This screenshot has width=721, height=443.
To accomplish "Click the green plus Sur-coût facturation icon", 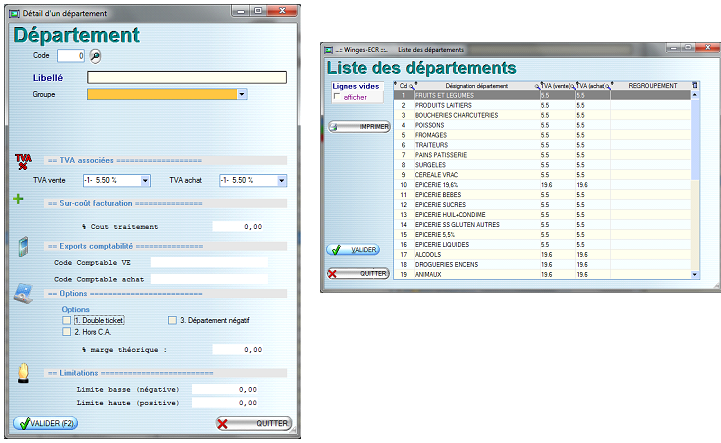I will [18, 199].
